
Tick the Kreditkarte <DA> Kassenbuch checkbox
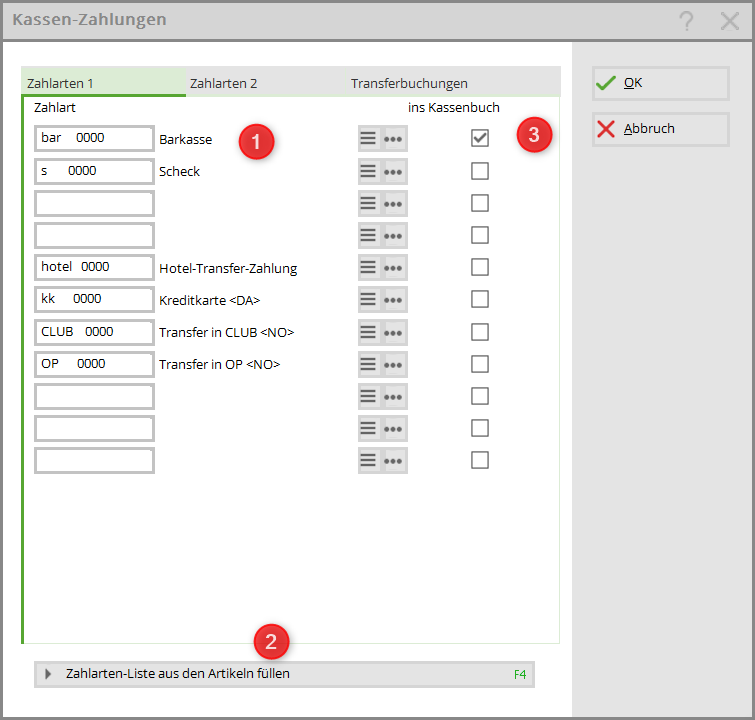[480, 299]
